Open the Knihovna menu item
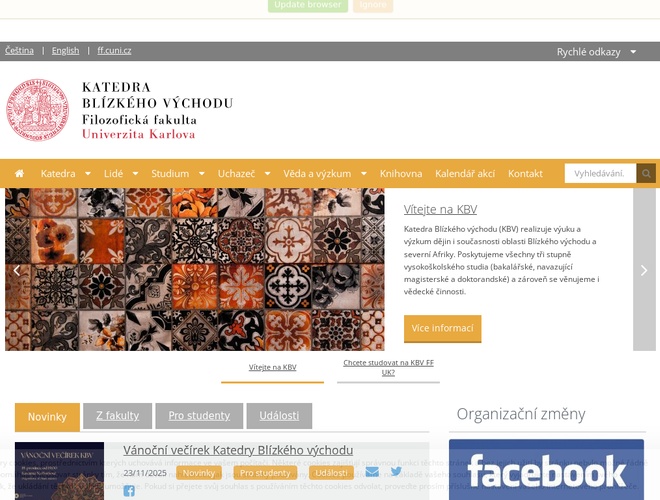Image resolution: width=660 pixels, height=500 pixels. pos(401,173)
